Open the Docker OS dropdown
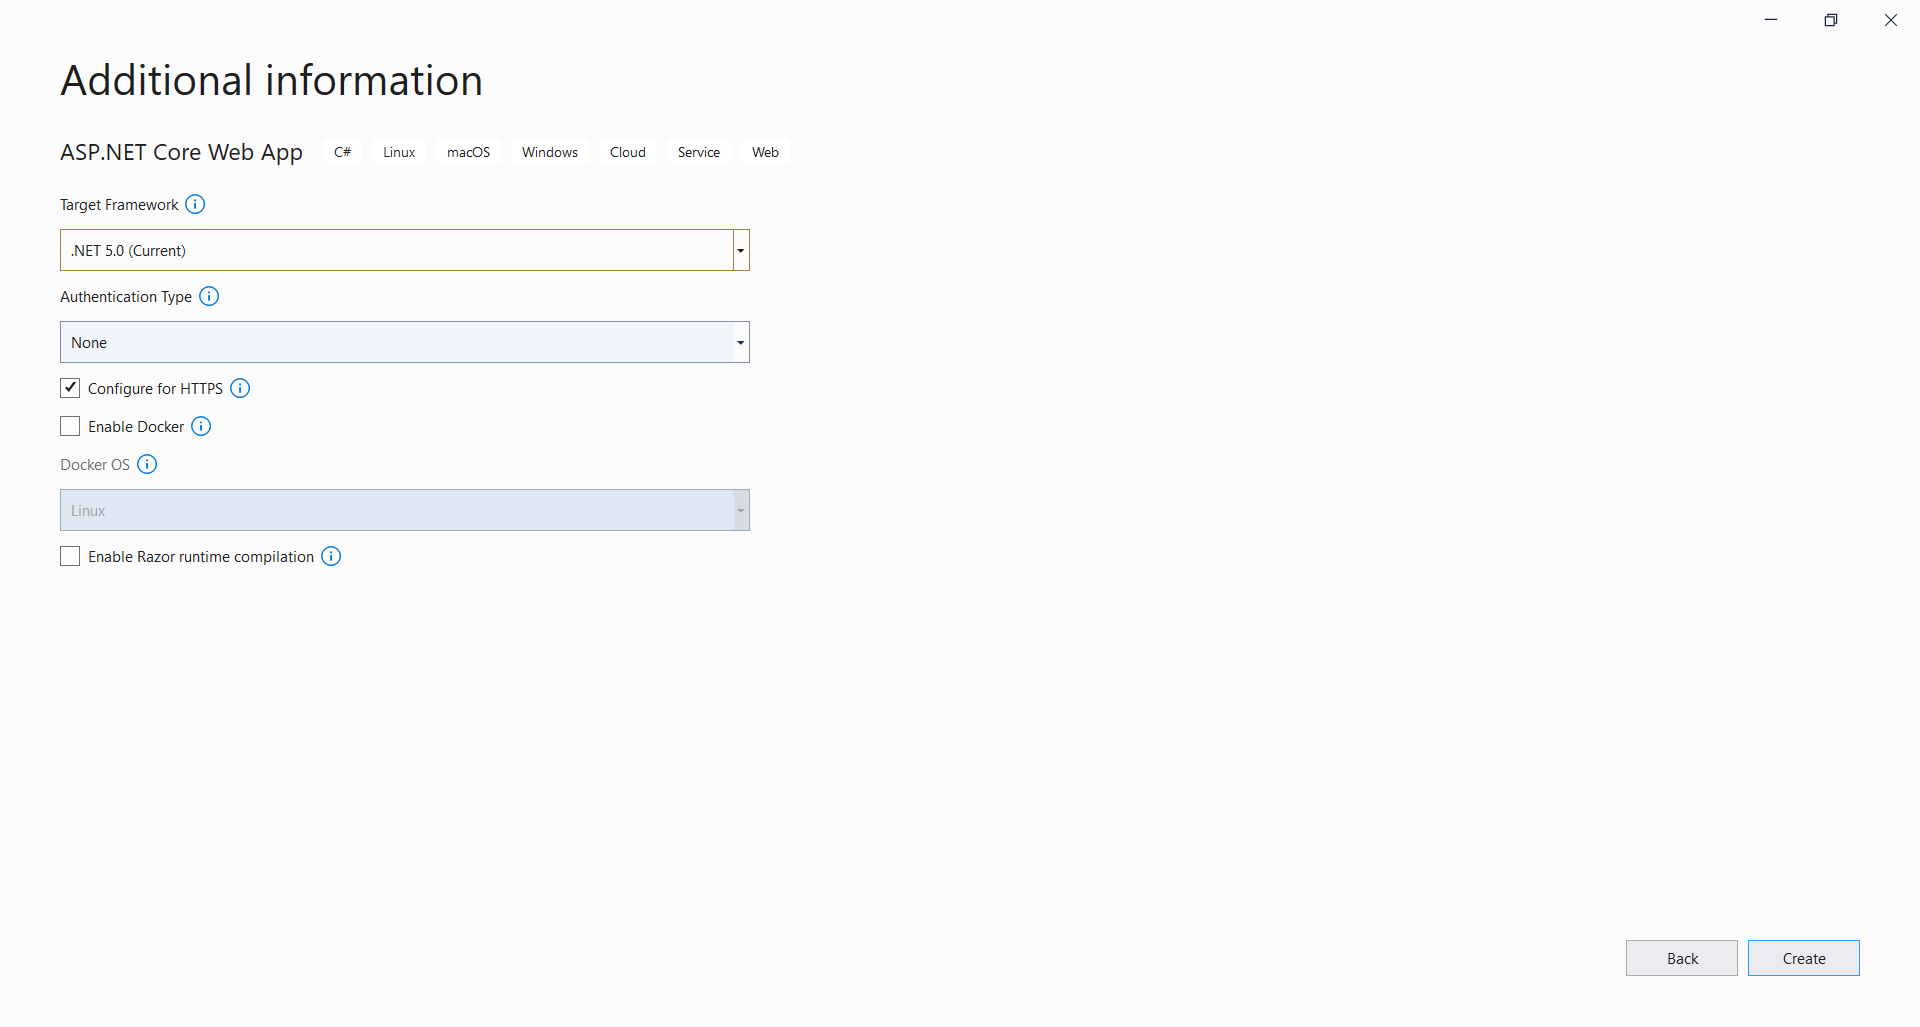 (740, 510)
